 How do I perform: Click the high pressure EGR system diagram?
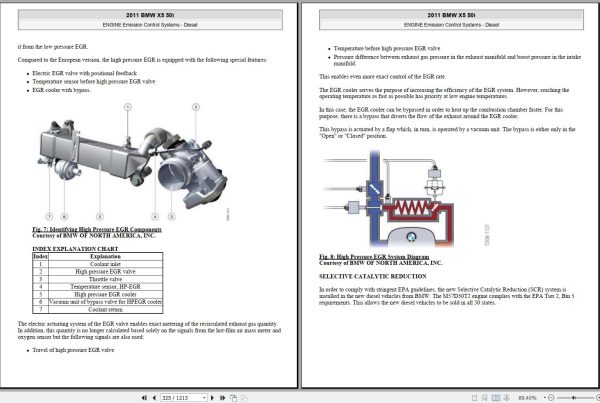[406, 198]
